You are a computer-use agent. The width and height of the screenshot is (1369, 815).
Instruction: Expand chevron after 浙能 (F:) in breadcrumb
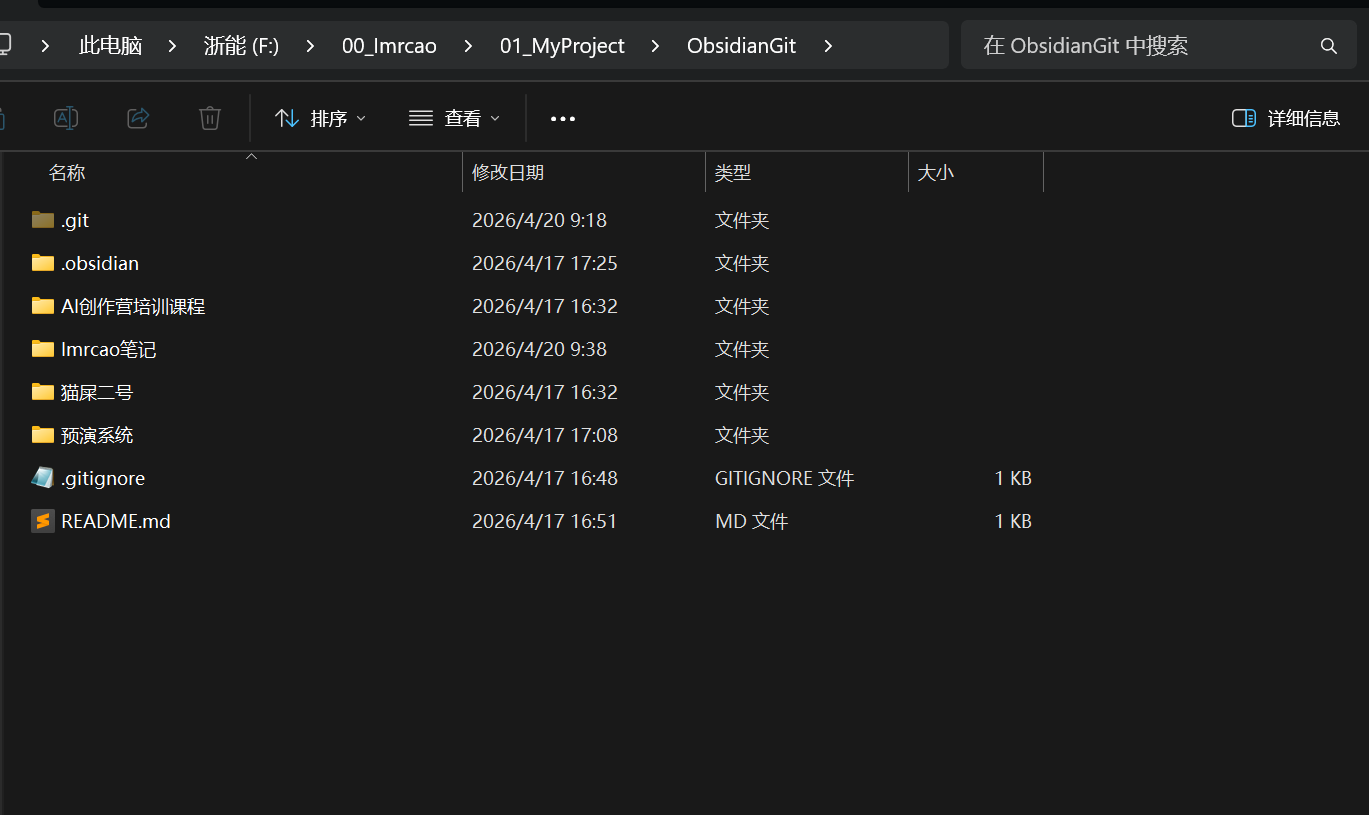[310, 46]
